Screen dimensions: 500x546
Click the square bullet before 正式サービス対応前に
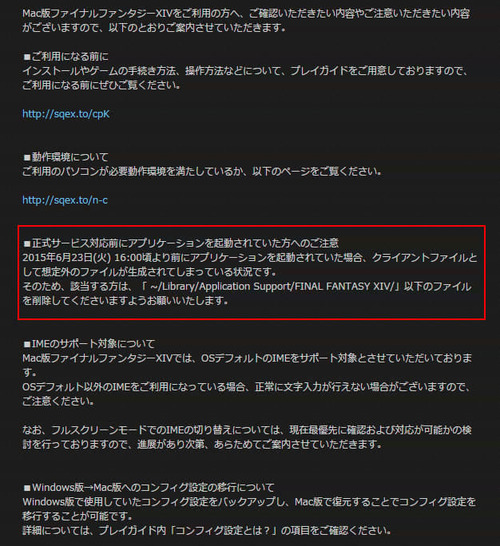27,243
